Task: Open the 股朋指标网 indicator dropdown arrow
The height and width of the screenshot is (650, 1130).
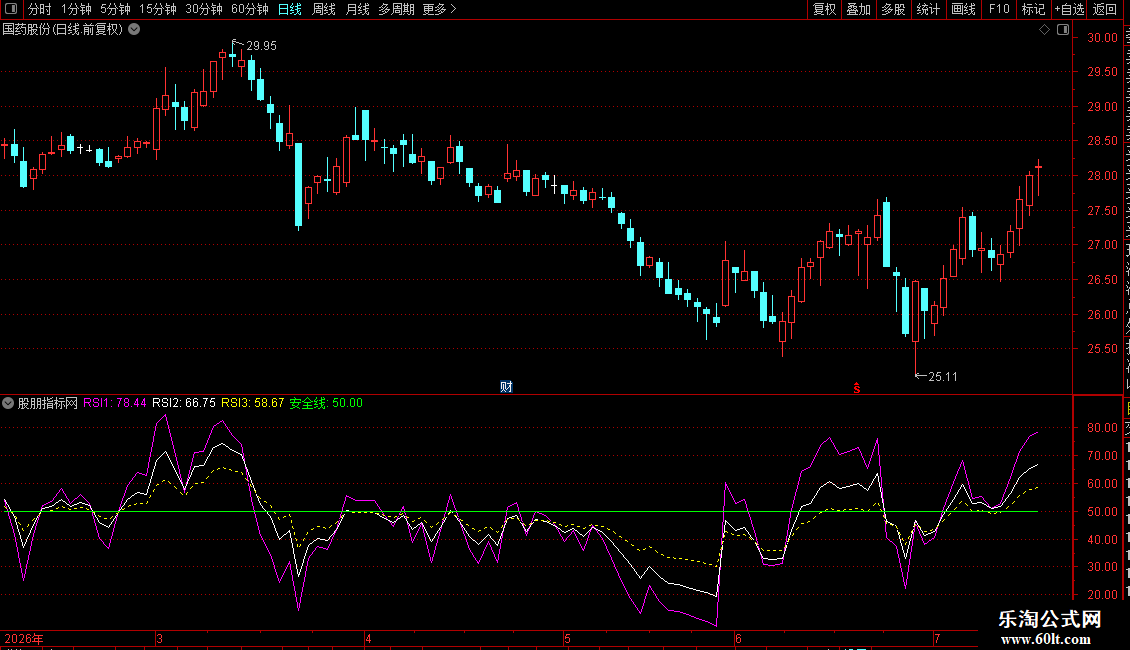Action: coord(8,403)
